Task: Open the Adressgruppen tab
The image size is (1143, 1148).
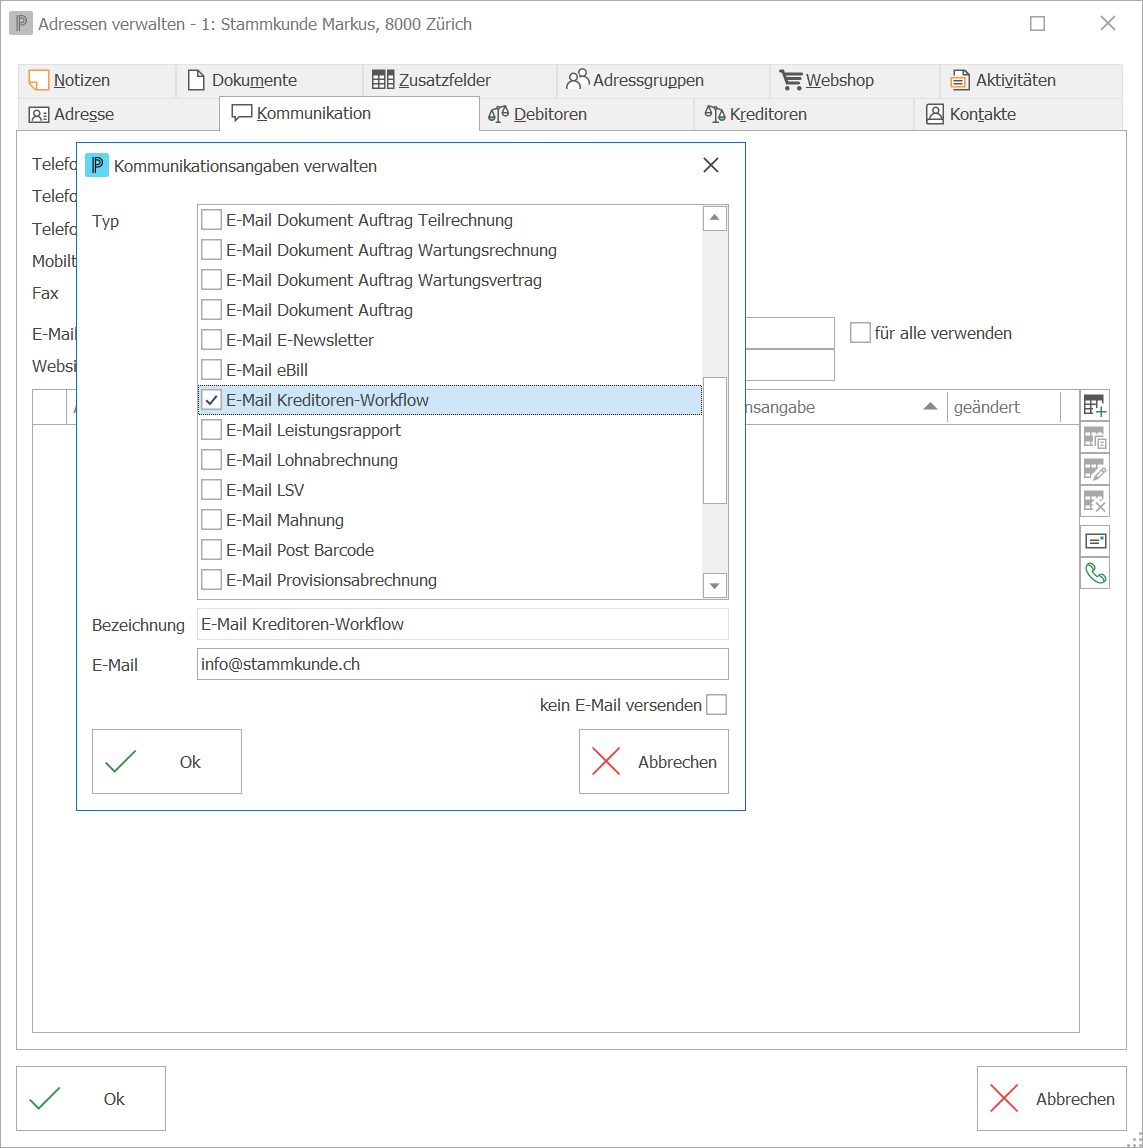Action: point(663,80)
